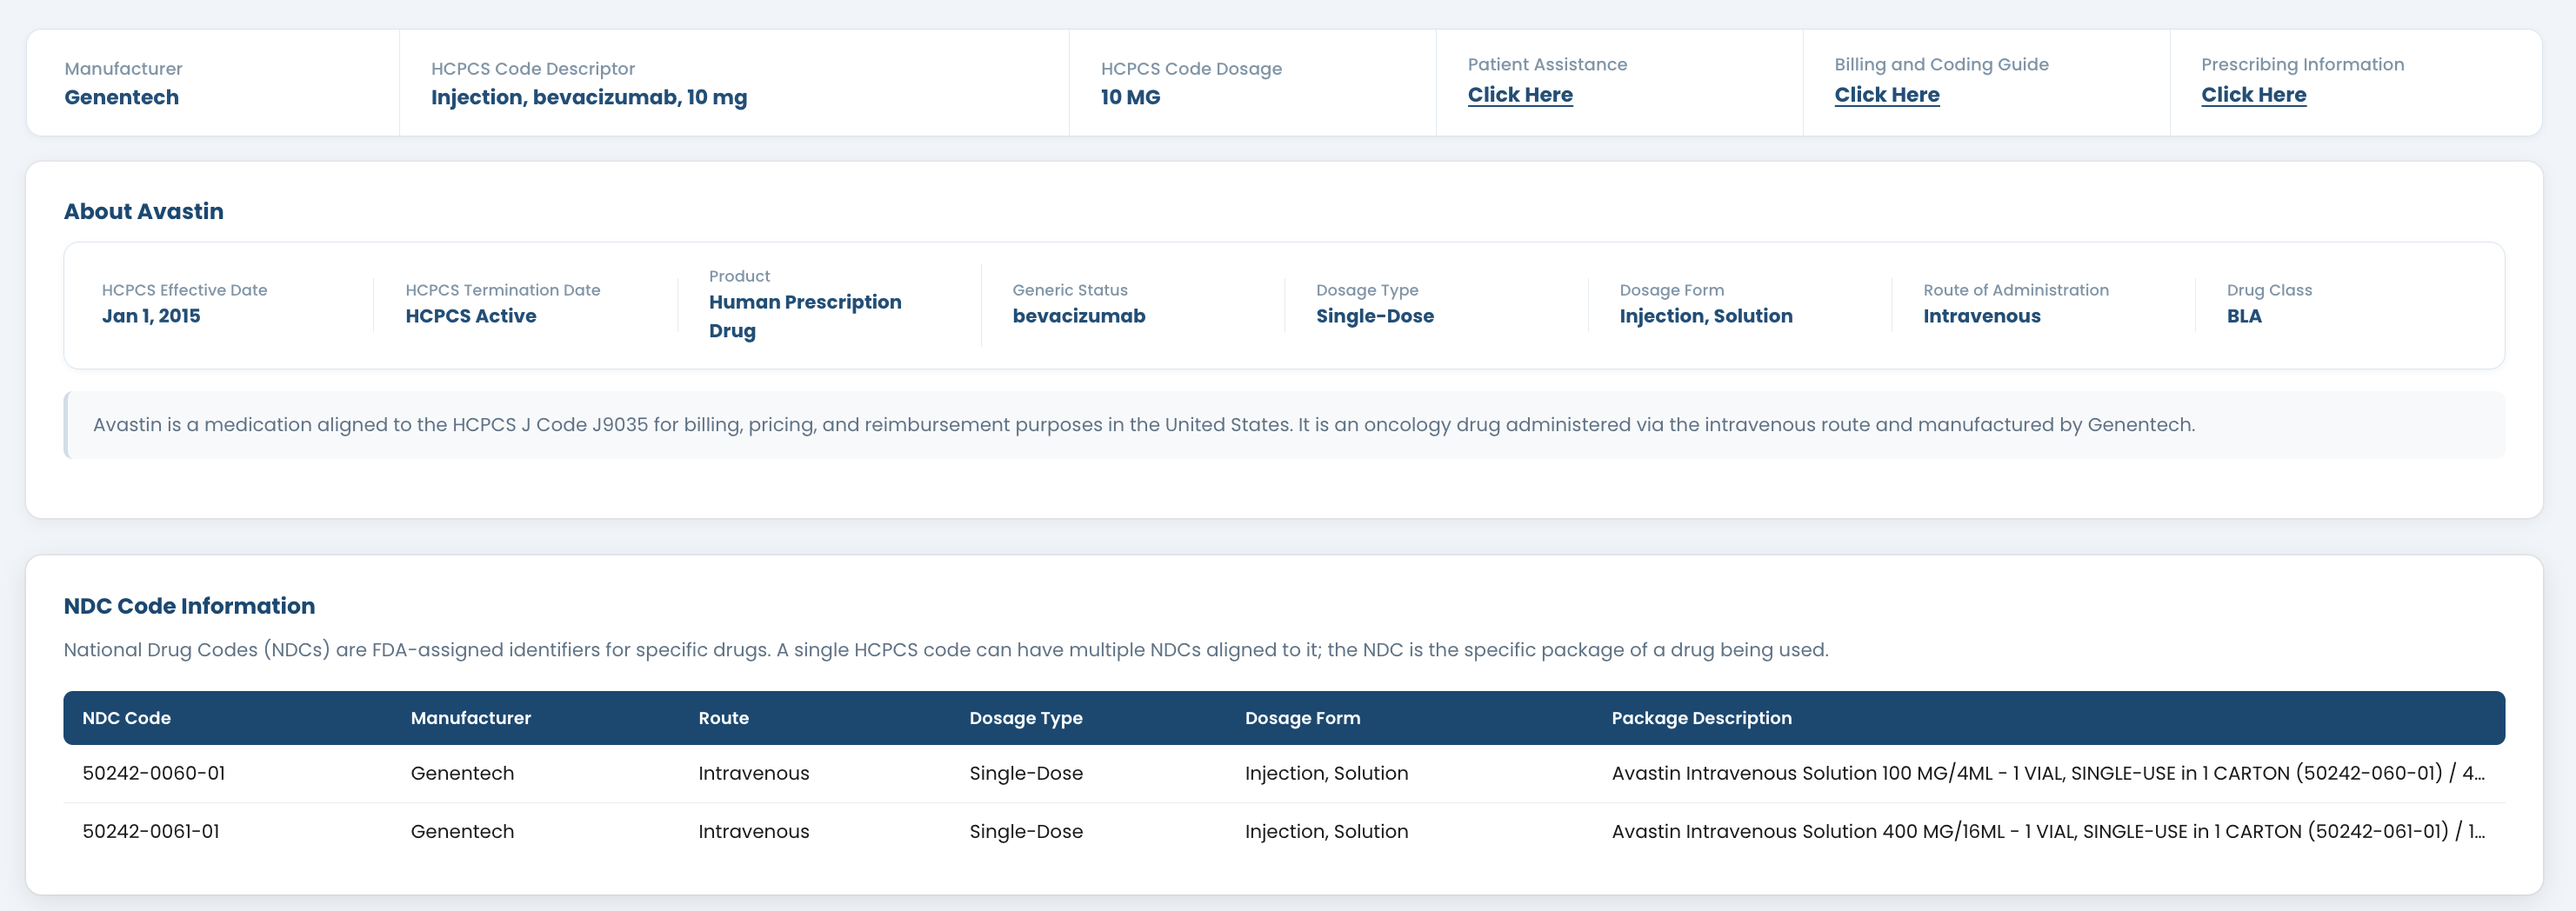The image size is (2576, 911).
Task: Click the Package Description column header
Action: coord(1701,718)
